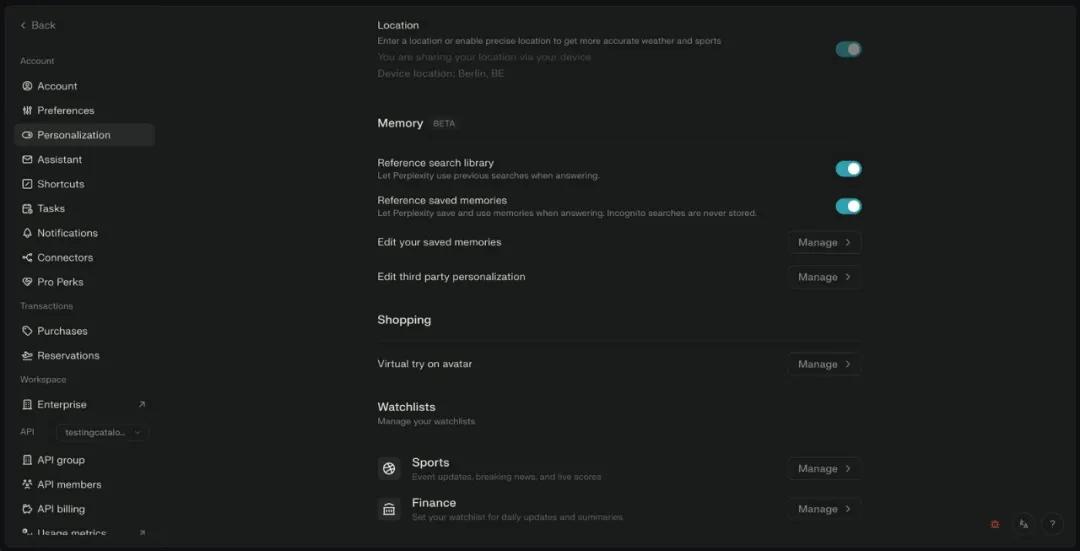Click Manage for saved memories
This screenshot has width=1080, height=551.
pyautogui.click(x=824, y=242)
